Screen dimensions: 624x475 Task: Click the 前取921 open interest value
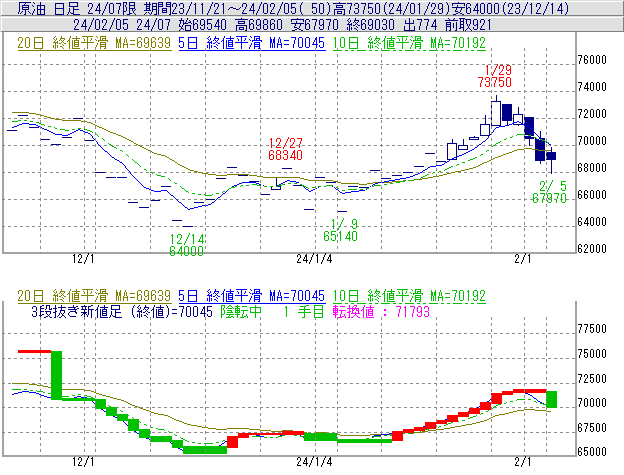click(468, 25)
